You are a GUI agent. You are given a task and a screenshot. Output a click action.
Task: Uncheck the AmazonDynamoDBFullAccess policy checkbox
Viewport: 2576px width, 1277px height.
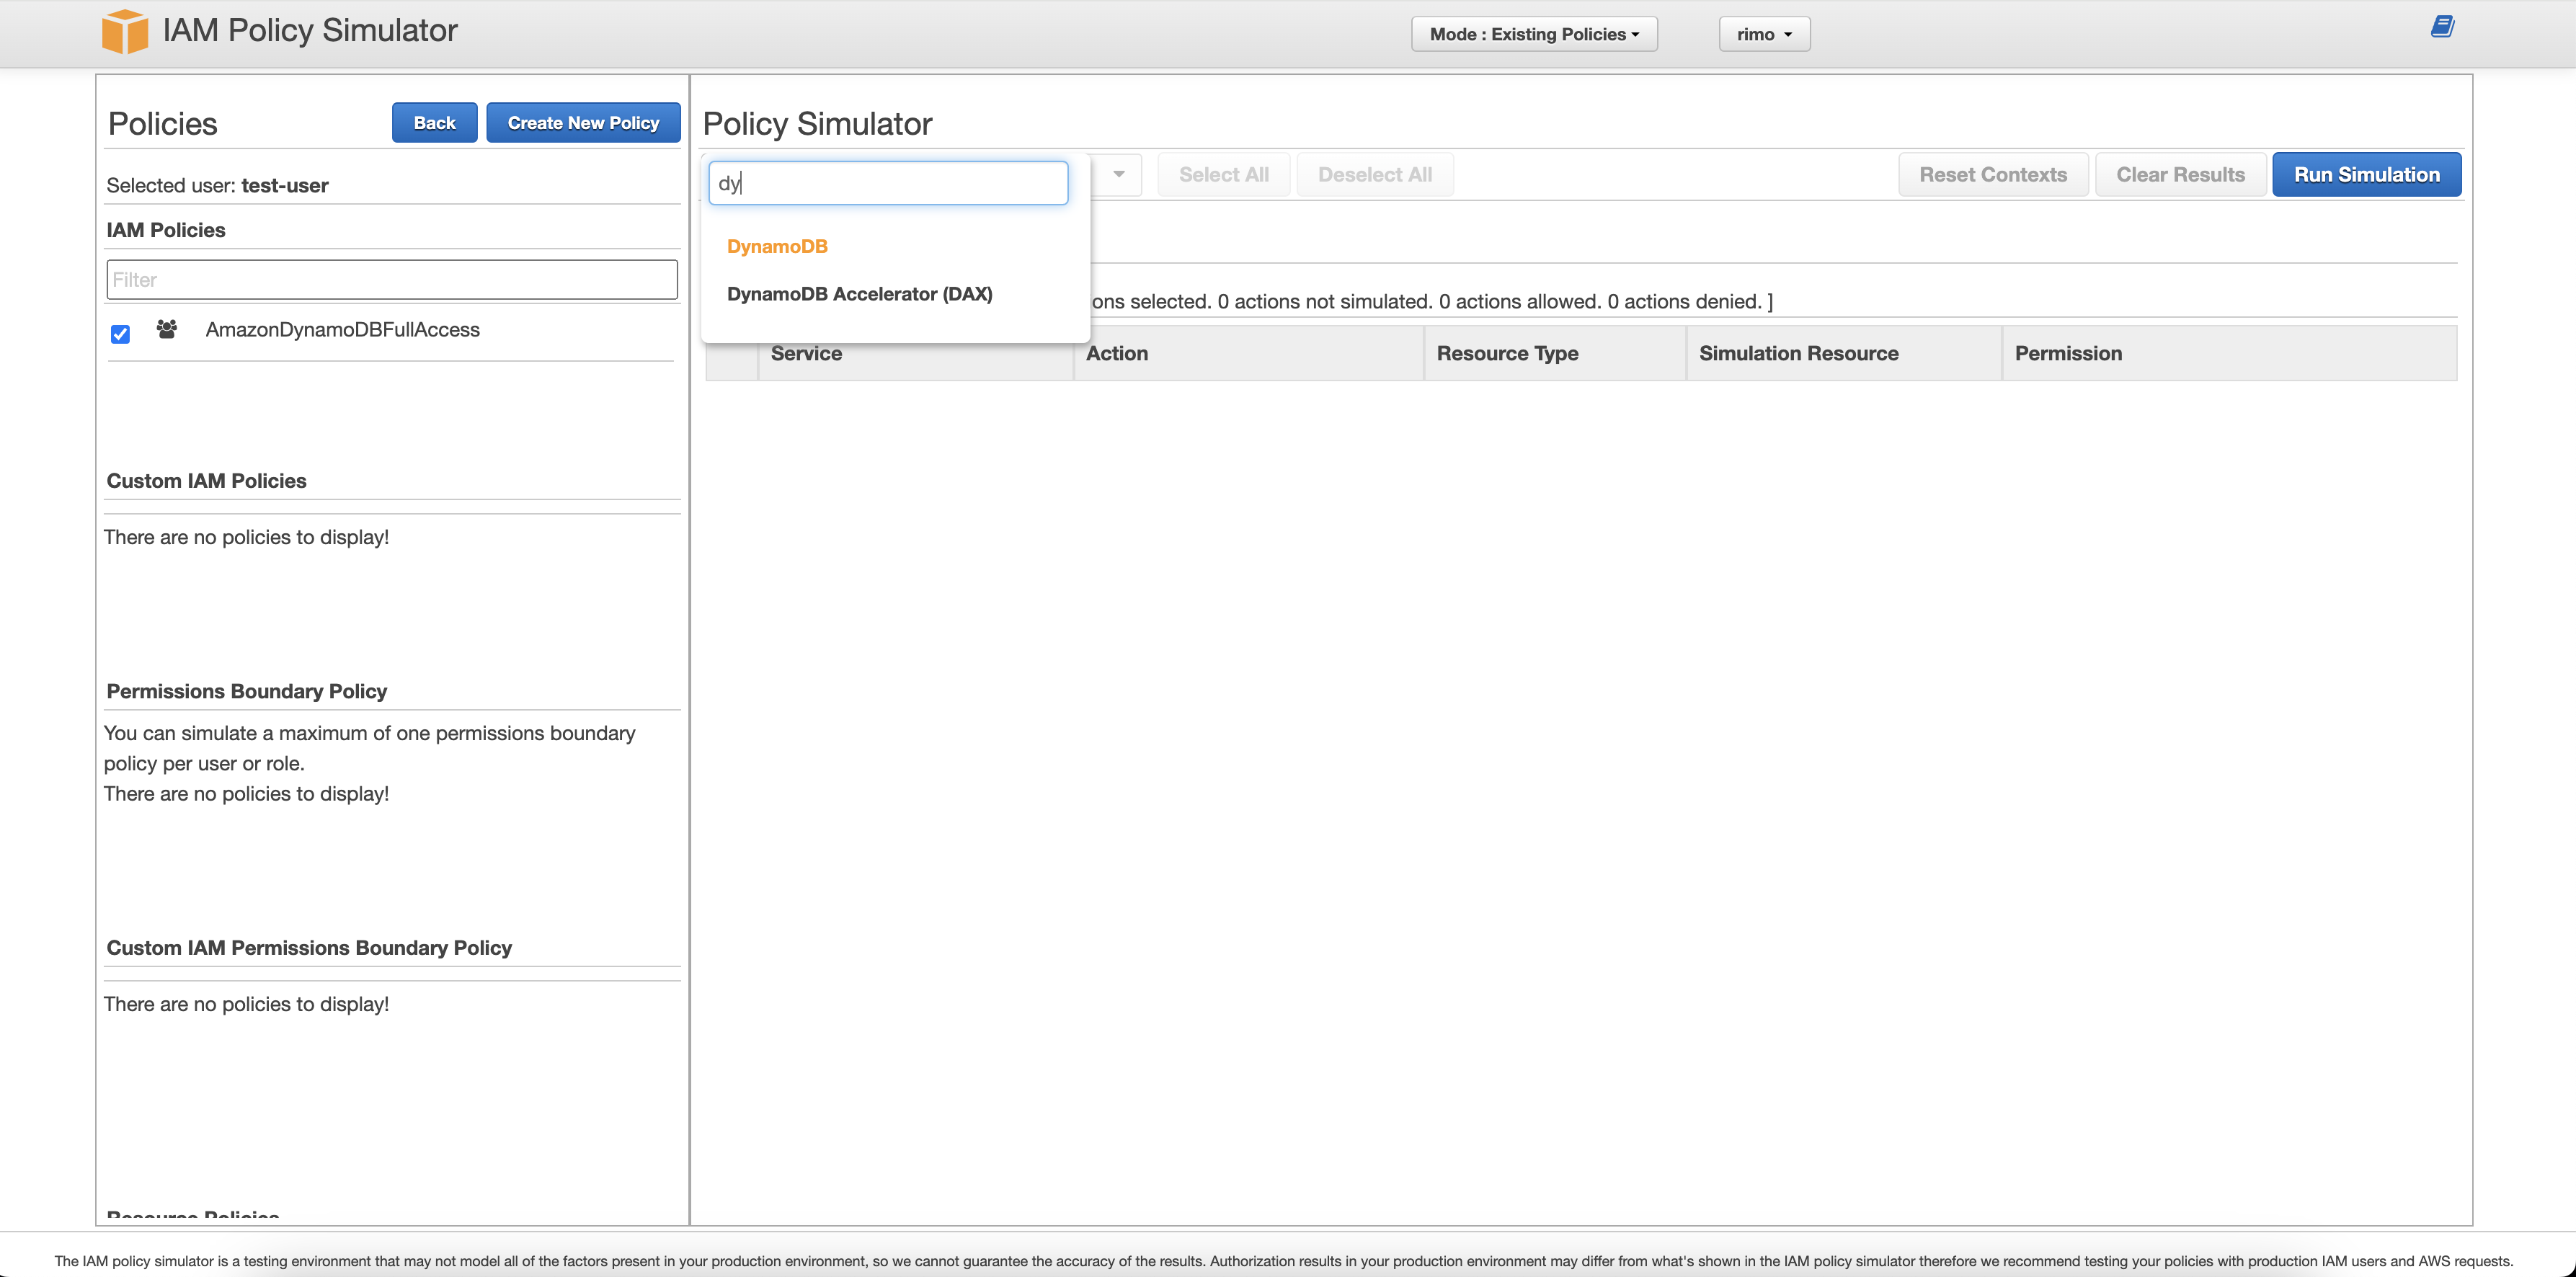(120, 334)
